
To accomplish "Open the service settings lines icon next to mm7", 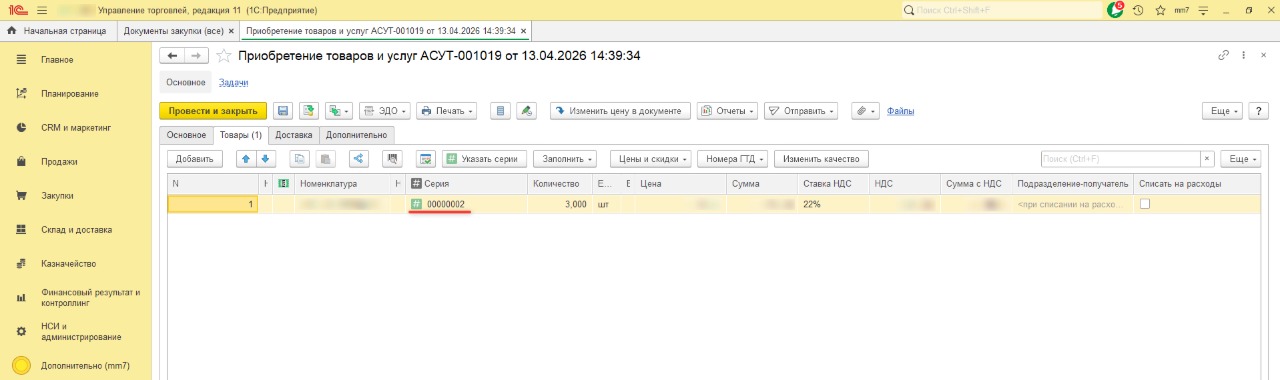I will point(1204,10).
